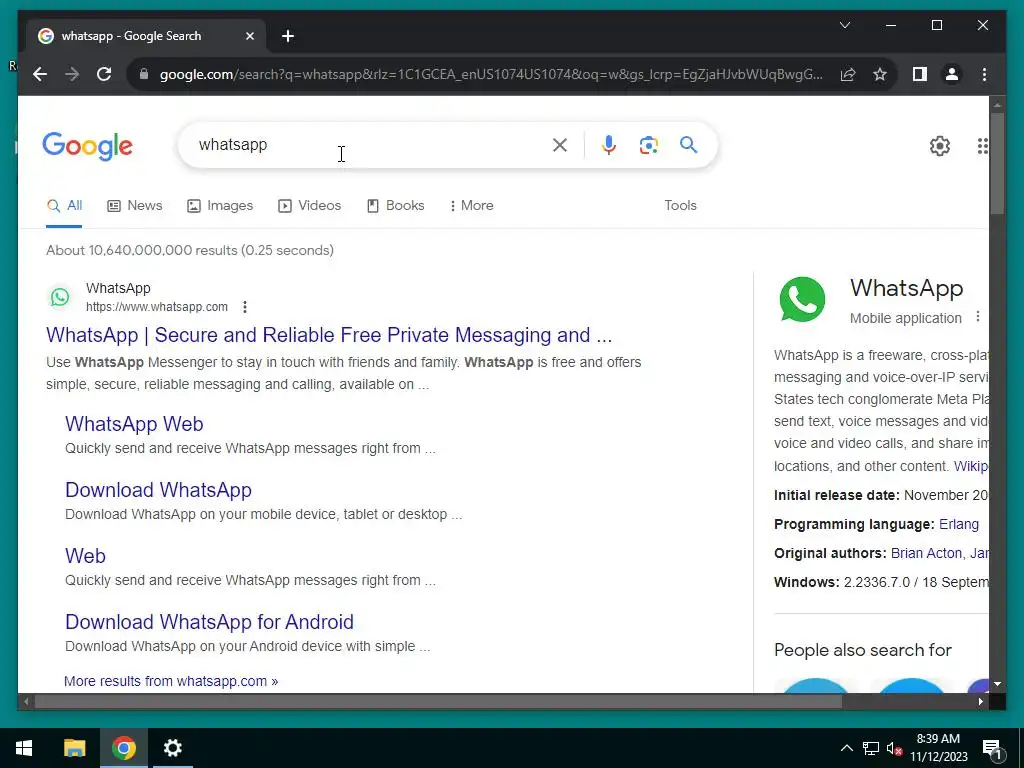Screen dimensions: 1024x768
Task: Open File Explorer from the taskbar
Action: tap(74, 748)
